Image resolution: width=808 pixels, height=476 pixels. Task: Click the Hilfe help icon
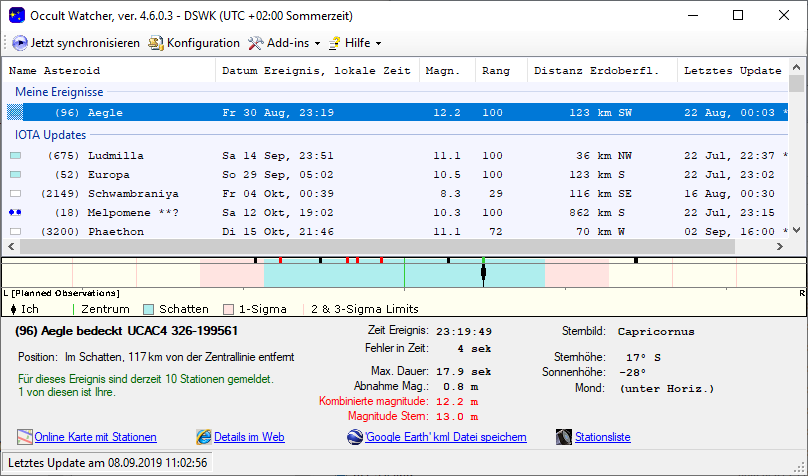334,43
